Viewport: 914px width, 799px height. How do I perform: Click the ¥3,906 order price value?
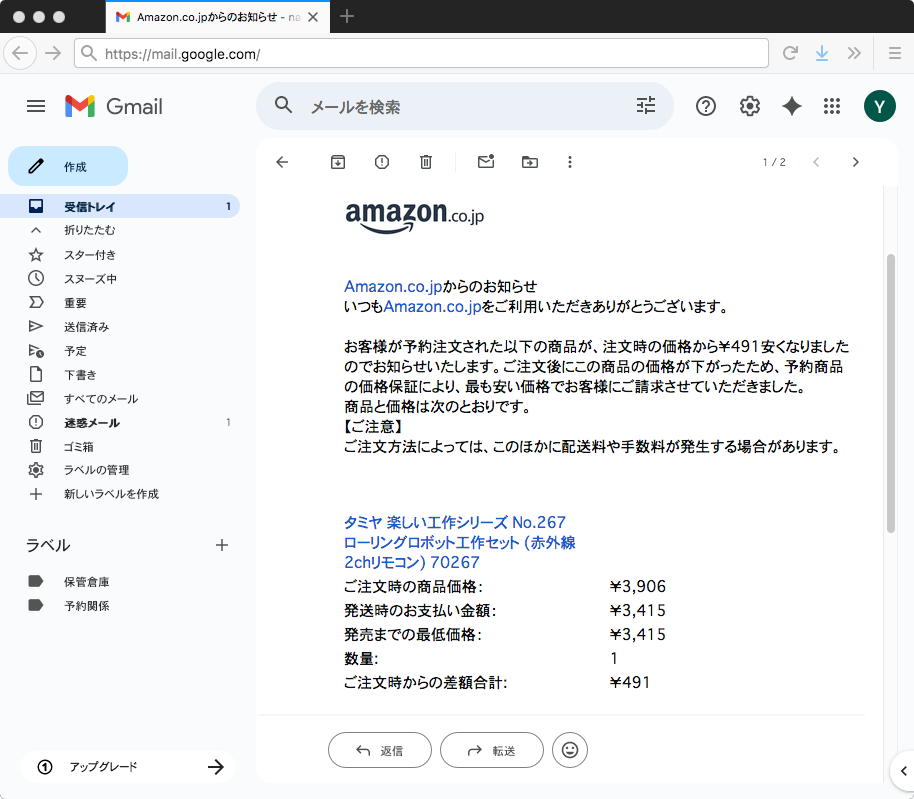(x=638, y=586)
